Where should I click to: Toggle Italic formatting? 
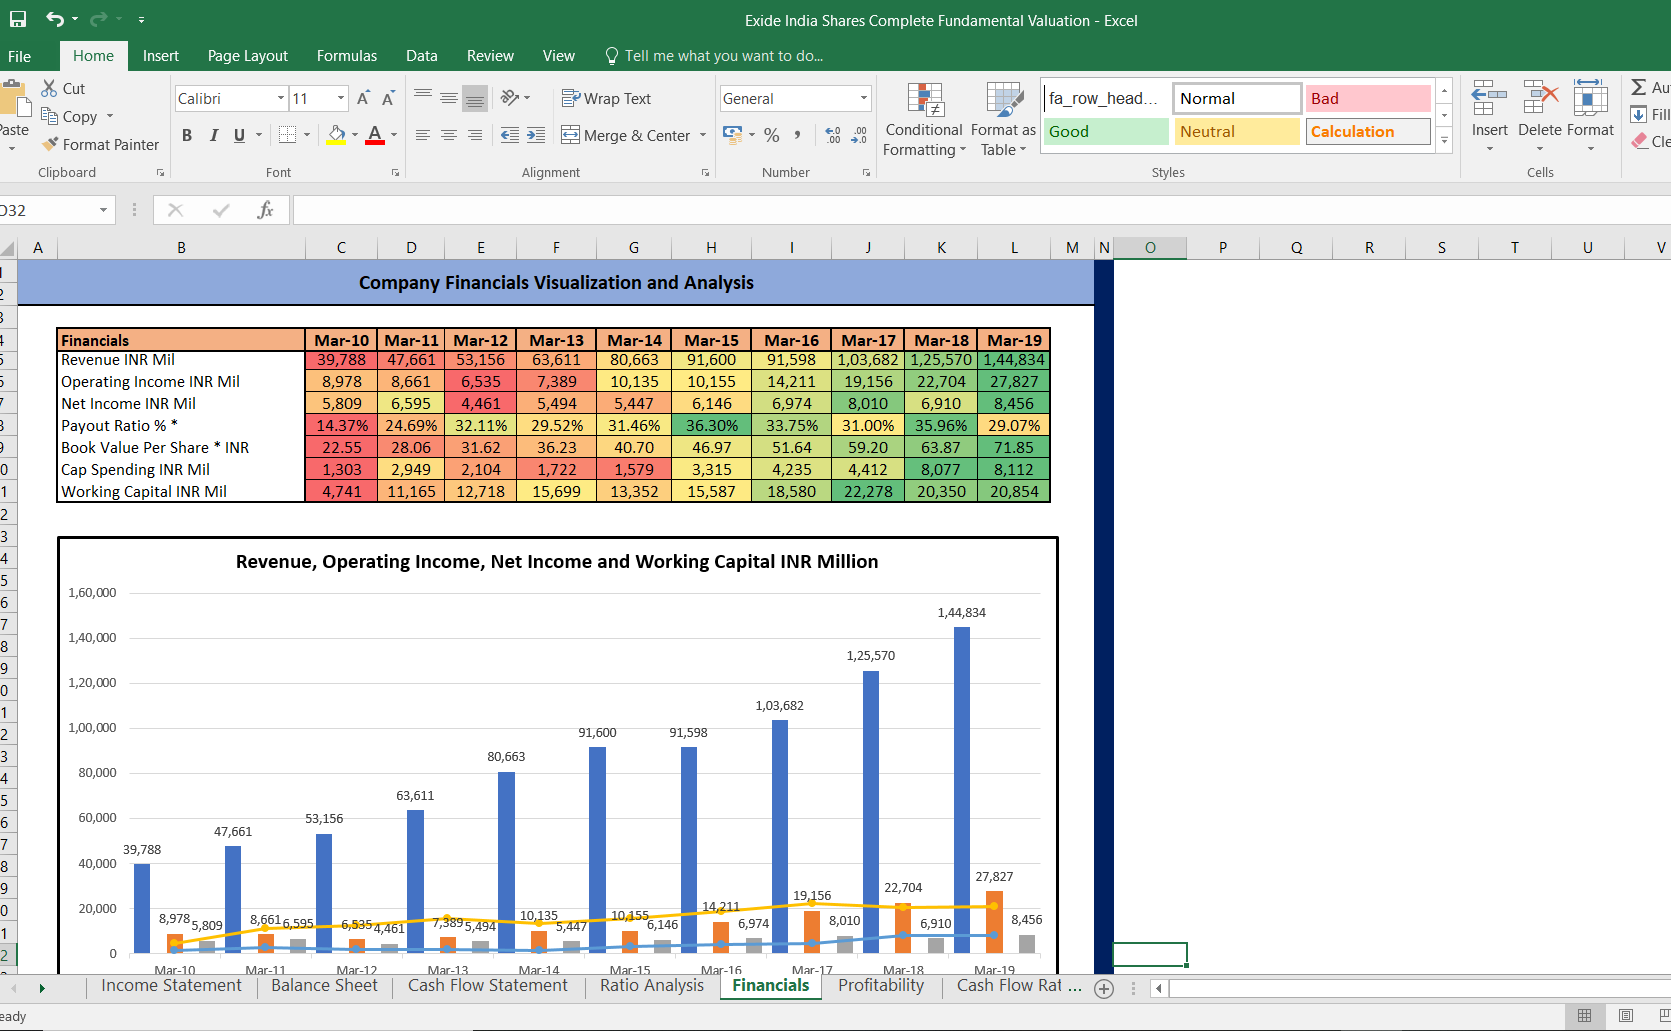(x=213, y=135)
